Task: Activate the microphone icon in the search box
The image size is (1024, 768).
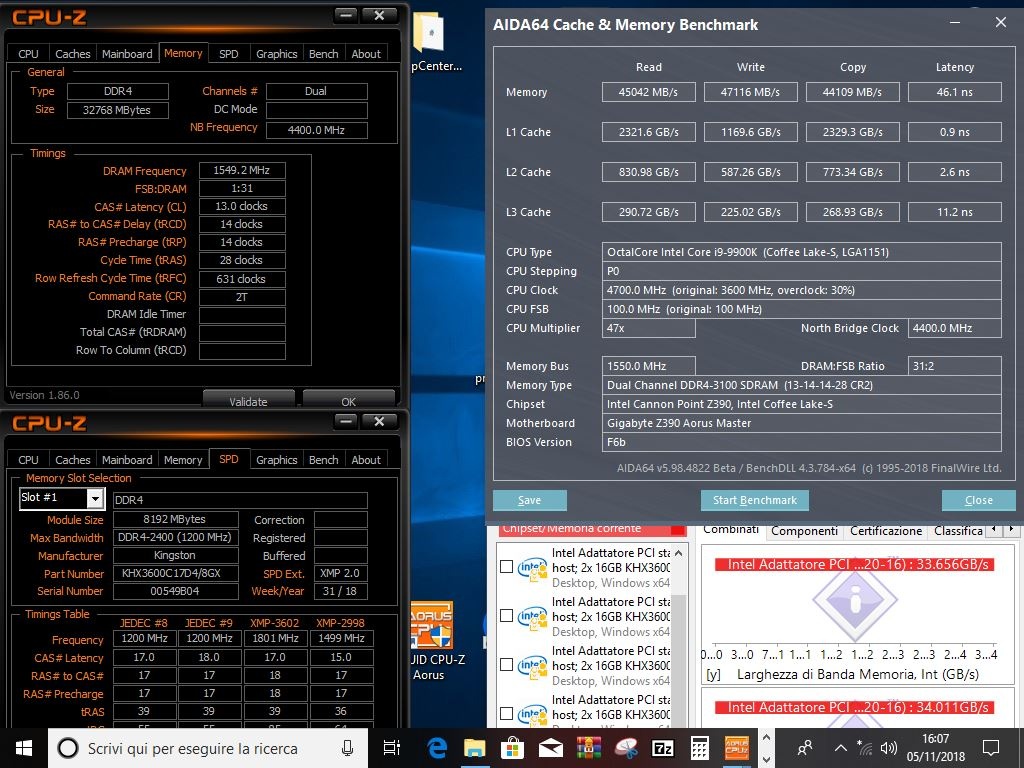Action: 347,748
